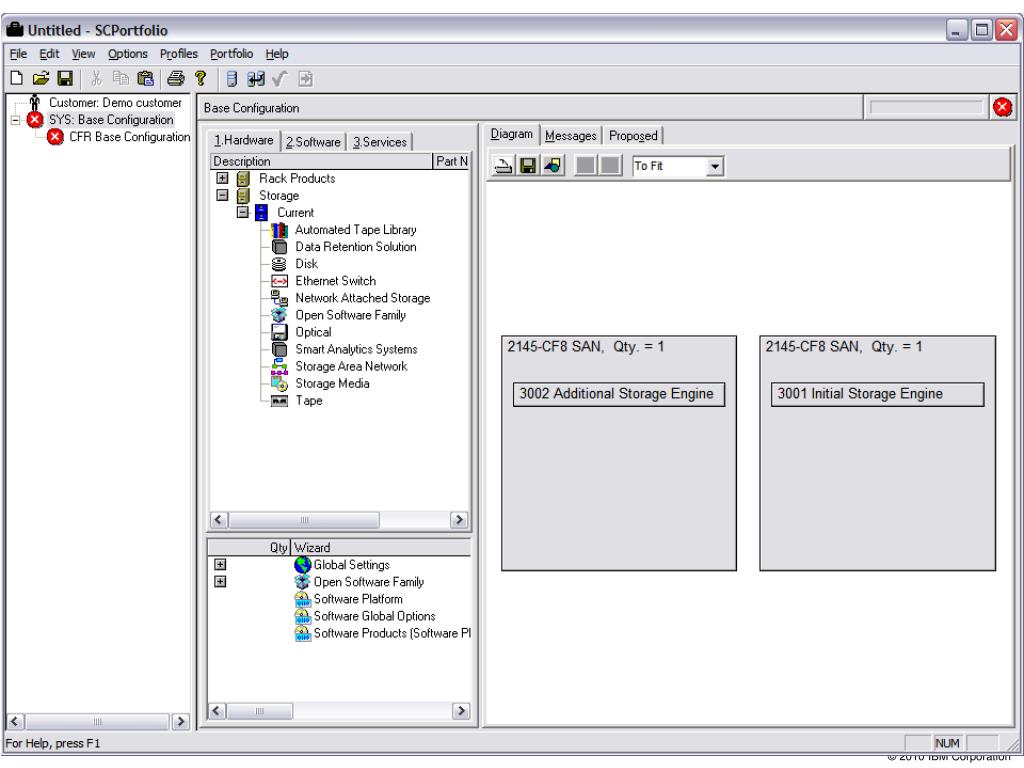Select Automated Tape Library item
1024x768 pixels.
coord(355,230)
